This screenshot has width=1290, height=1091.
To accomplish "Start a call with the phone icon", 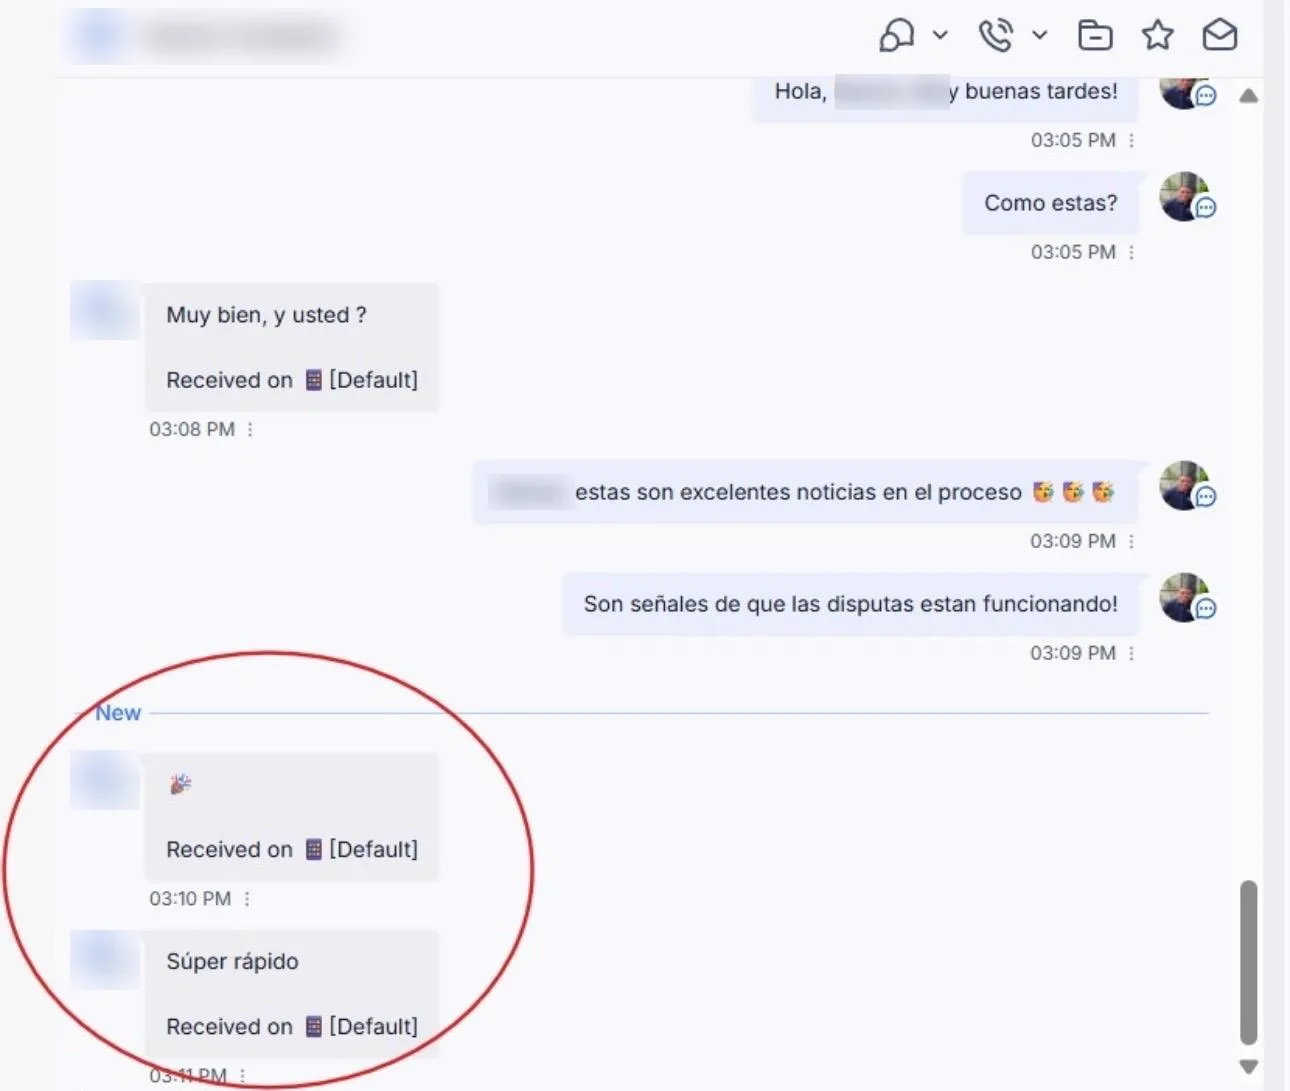I will (x=996, y=36).
